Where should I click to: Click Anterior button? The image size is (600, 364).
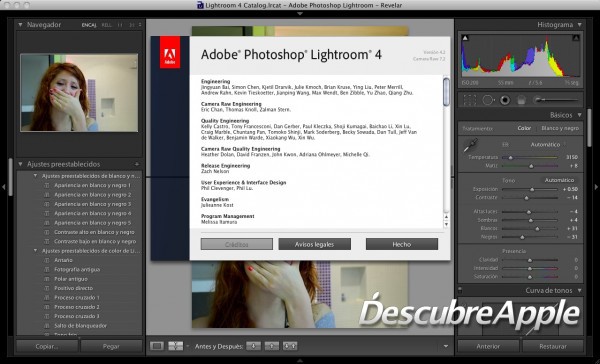point(488,346)
